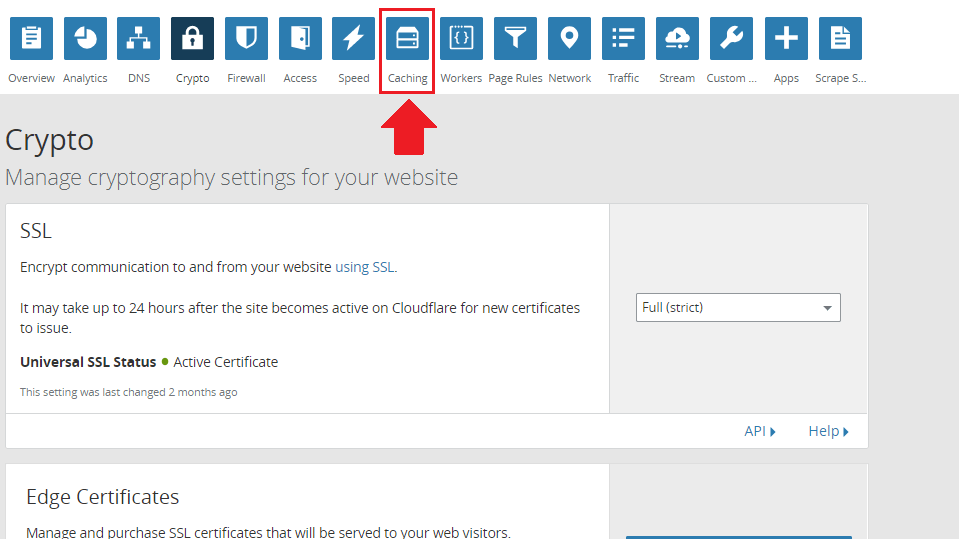Open the Page Rules funnel icon
The width and height of the screenshot is (959, 539).
pyautogui.click(x=516, y=39)
